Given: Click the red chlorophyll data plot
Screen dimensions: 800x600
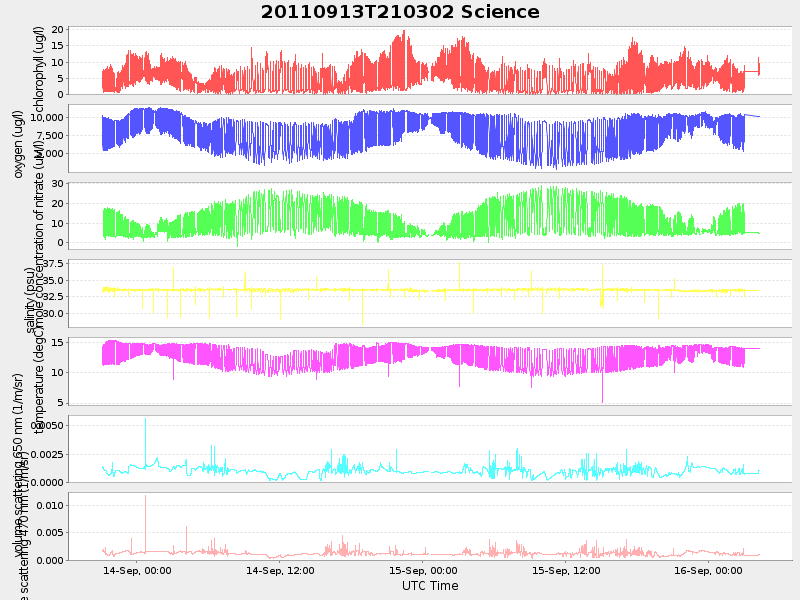Looking at the screenshot, I should pos(430,61).
